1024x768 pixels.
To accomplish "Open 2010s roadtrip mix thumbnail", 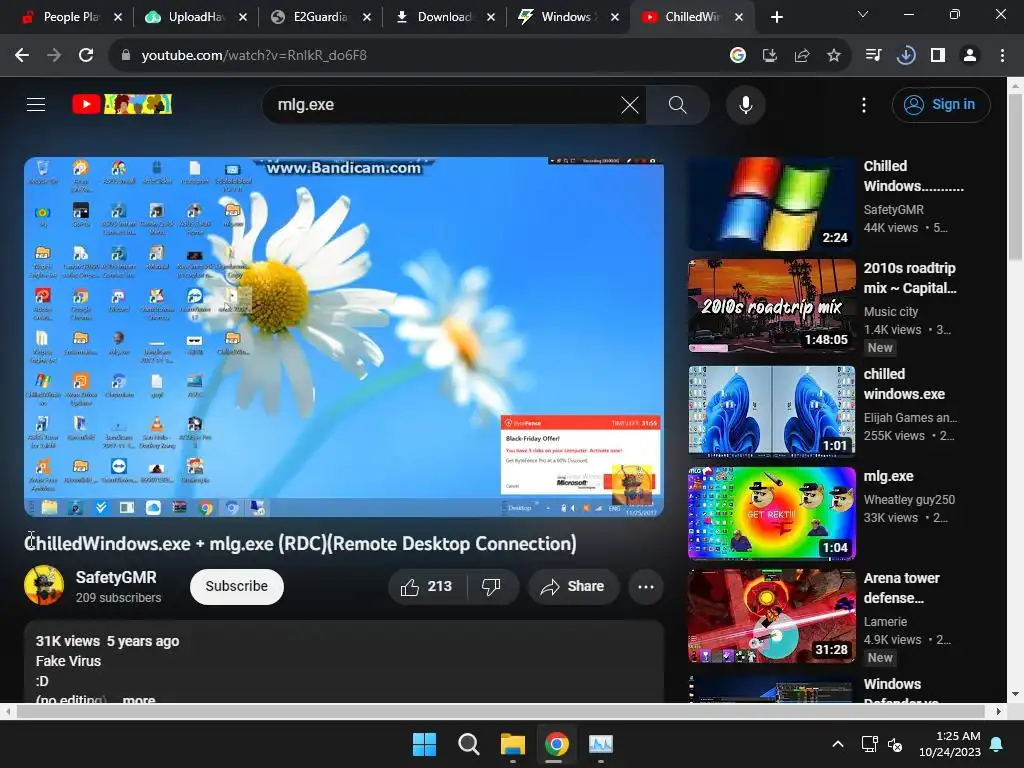I will [772, 306].
